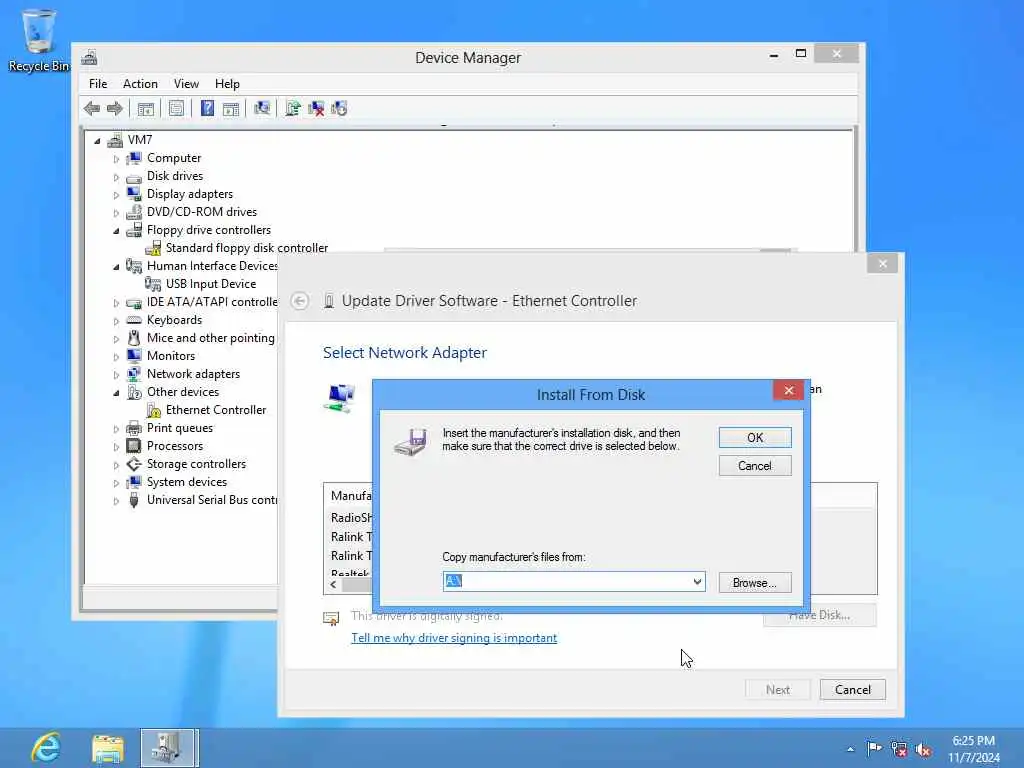Click OK in Install From Disk dialog
The height and width of the screenshot is (768, 1024).
755,438
